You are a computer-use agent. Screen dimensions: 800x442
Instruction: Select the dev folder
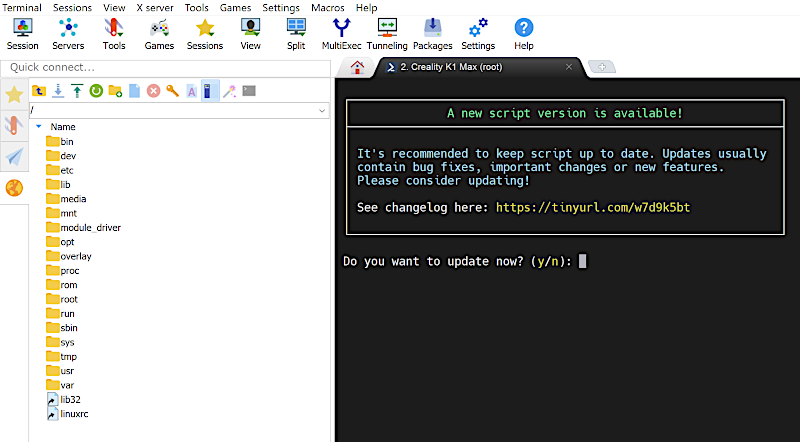coord(61,156)
